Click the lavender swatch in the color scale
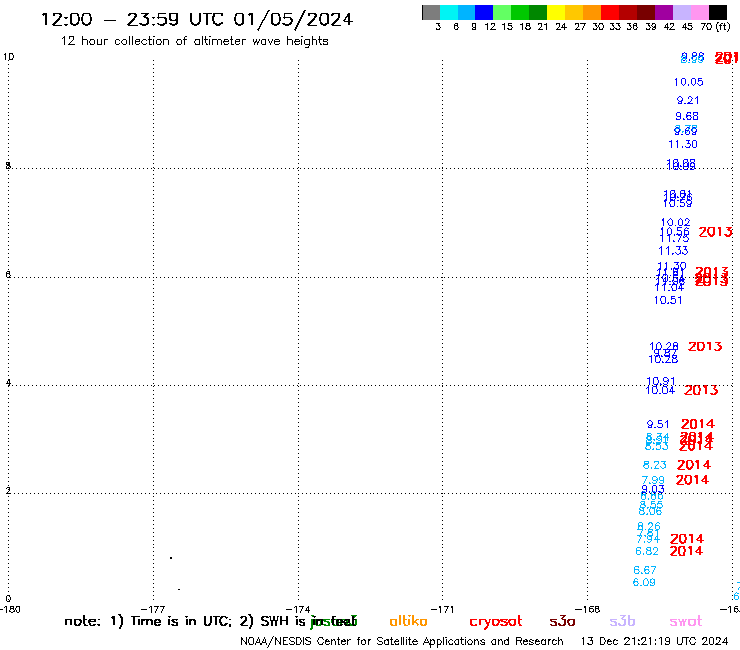 (x=682, y=12)
